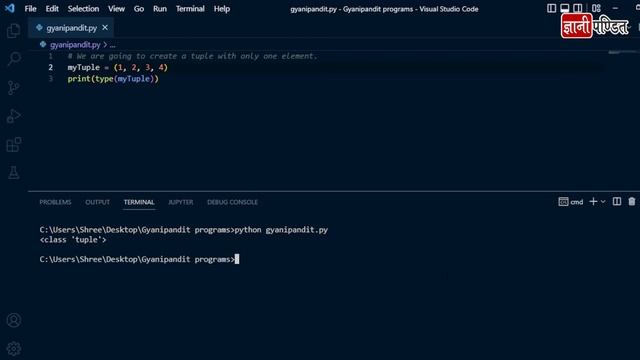Close the gyanipandit.py editor tab
The width and height of the screenshot is (640, 360).
tap(105, 28)
